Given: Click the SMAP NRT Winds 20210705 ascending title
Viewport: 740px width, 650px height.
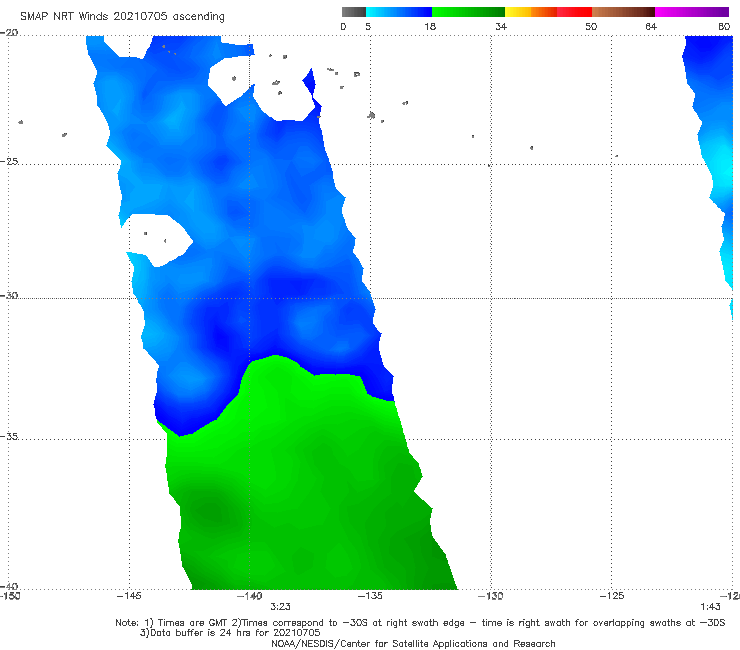Looking at the screenshot, I should coord(122,16).
